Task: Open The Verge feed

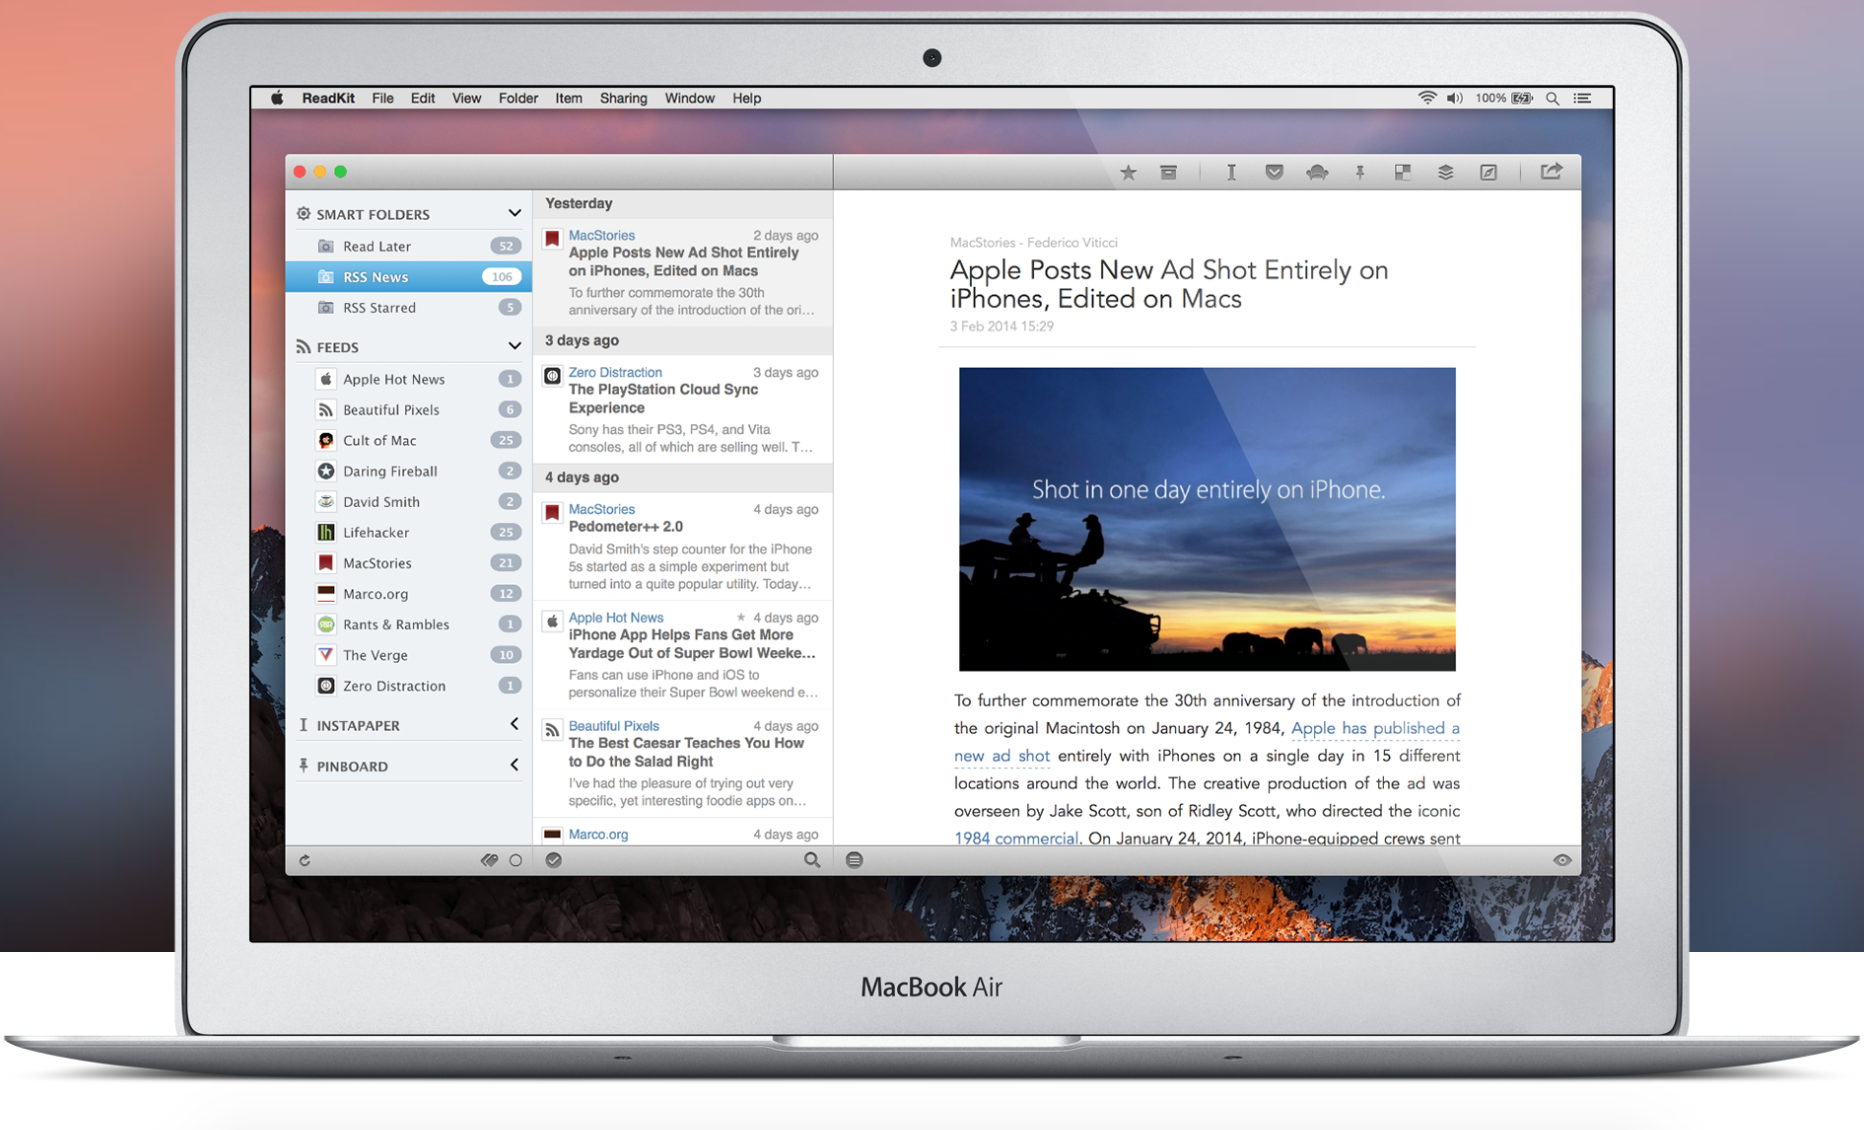Action: 408,655
